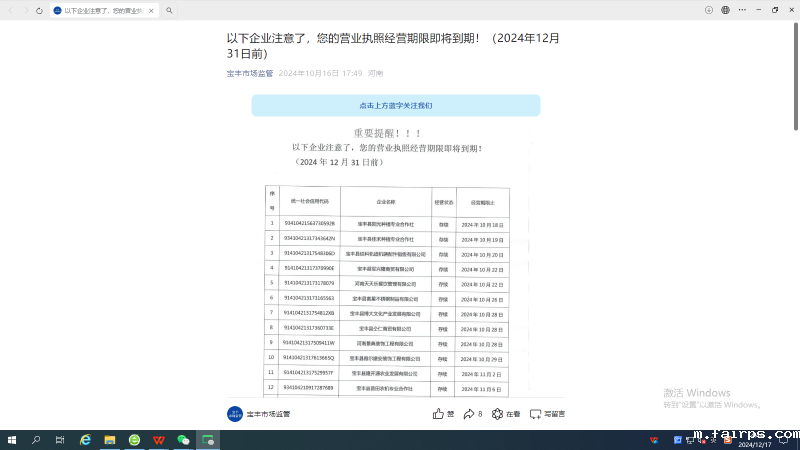Click the download icon in the title bar

tap(709, 10)
